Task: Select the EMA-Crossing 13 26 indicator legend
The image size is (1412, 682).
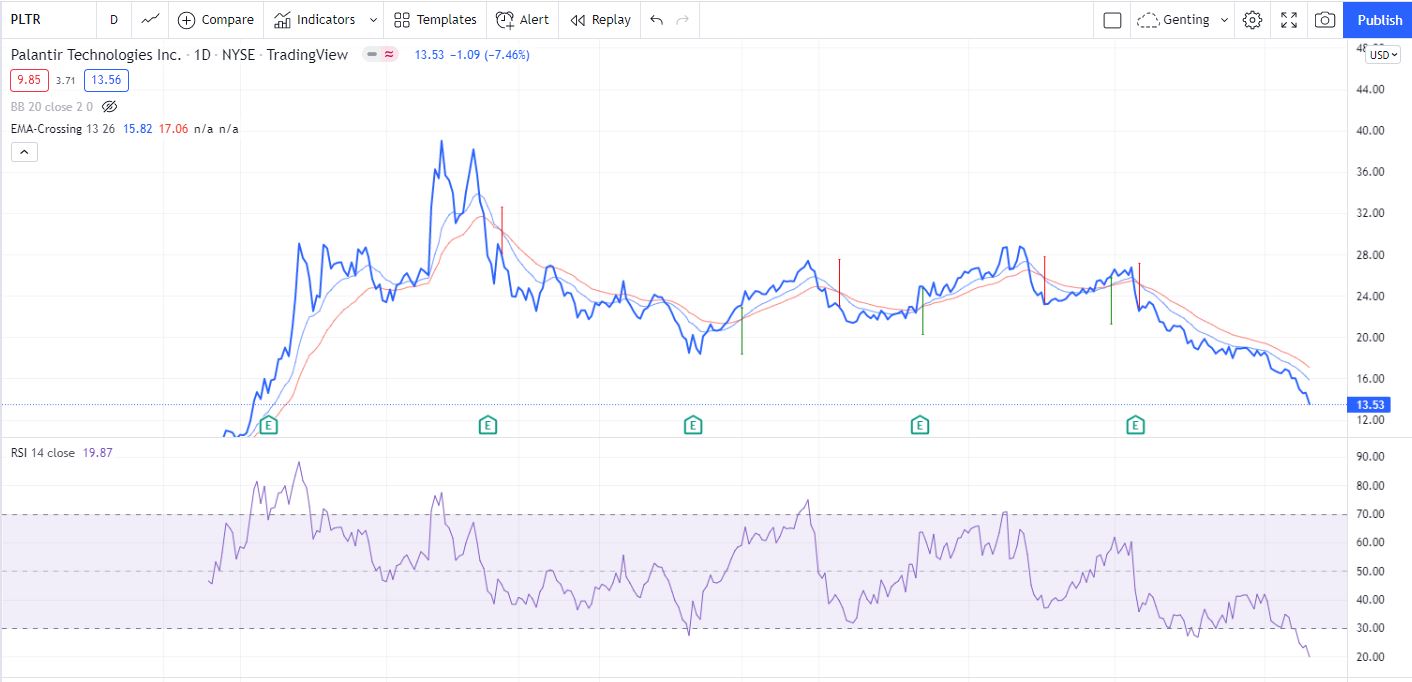Action: click(64, 129)
